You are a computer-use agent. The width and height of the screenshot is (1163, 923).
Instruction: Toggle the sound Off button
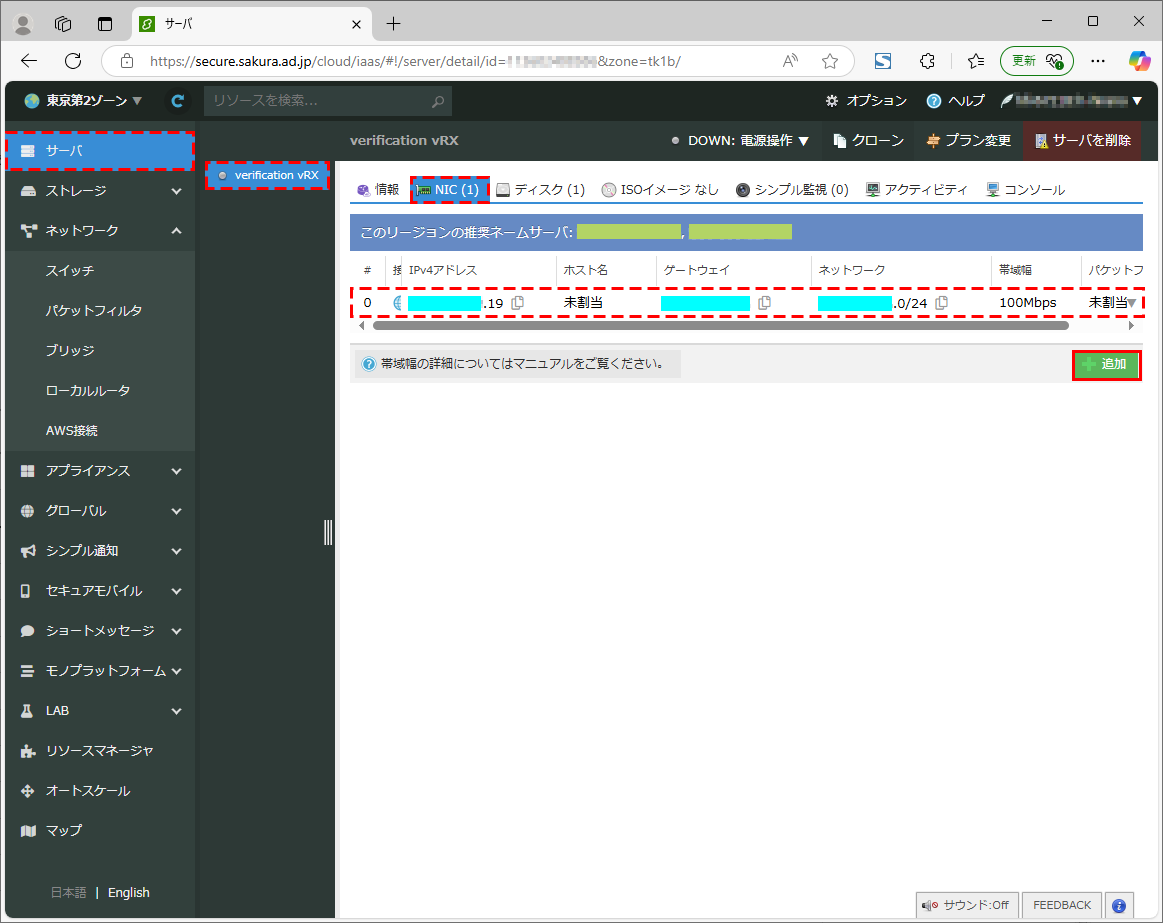[x=967, y=905]
